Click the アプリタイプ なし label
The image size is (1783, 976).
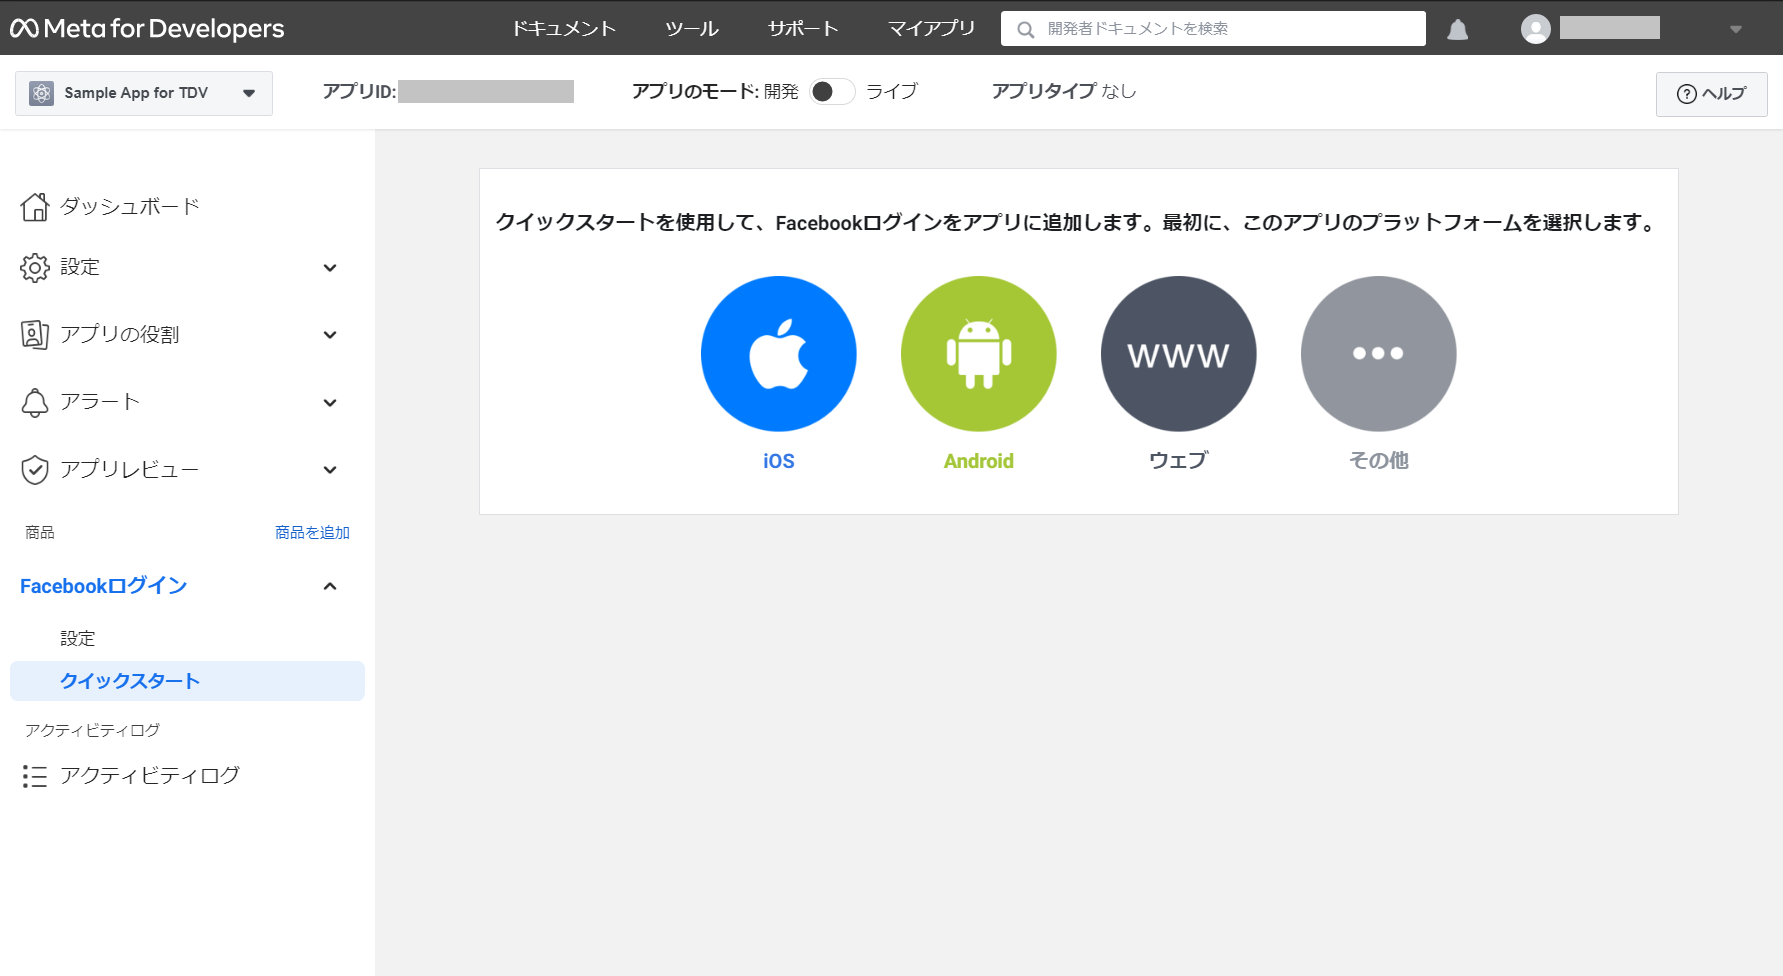point(1064,91)
